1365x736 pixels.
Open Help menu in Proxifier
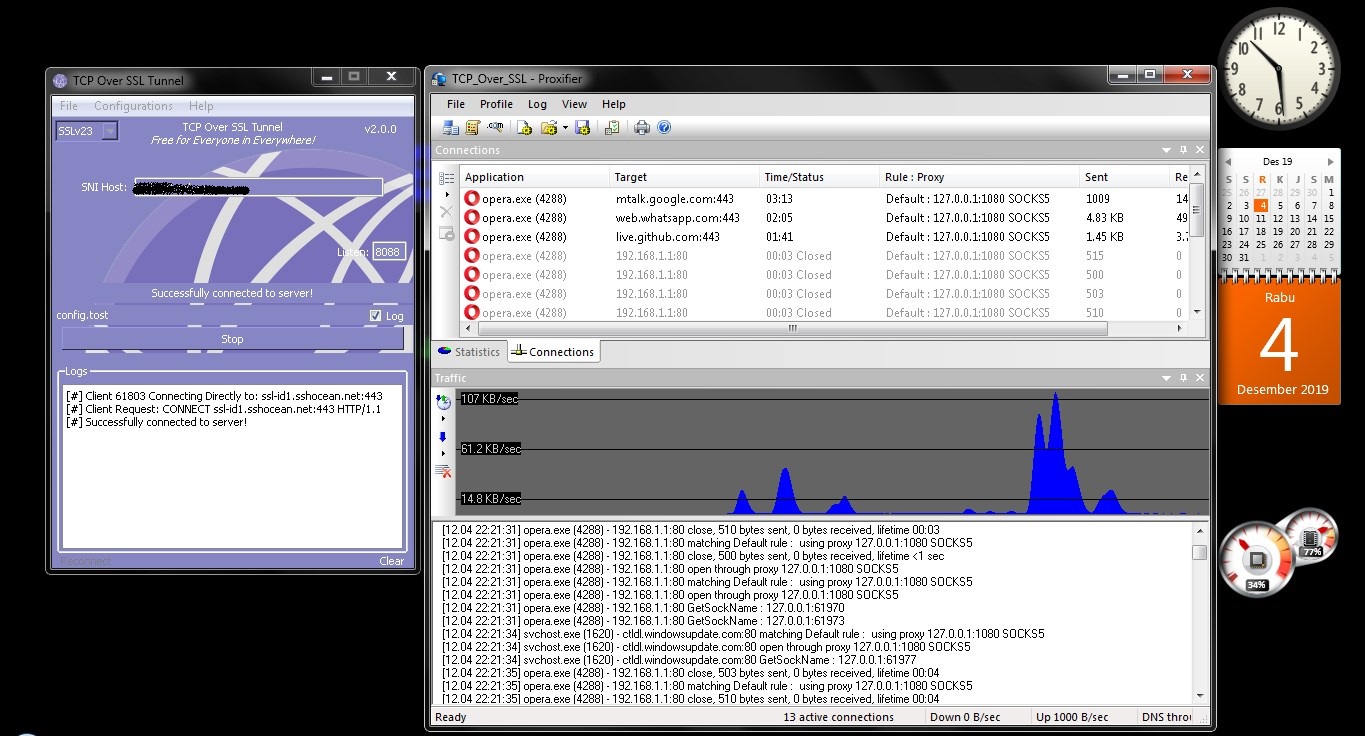click(614, 104)
